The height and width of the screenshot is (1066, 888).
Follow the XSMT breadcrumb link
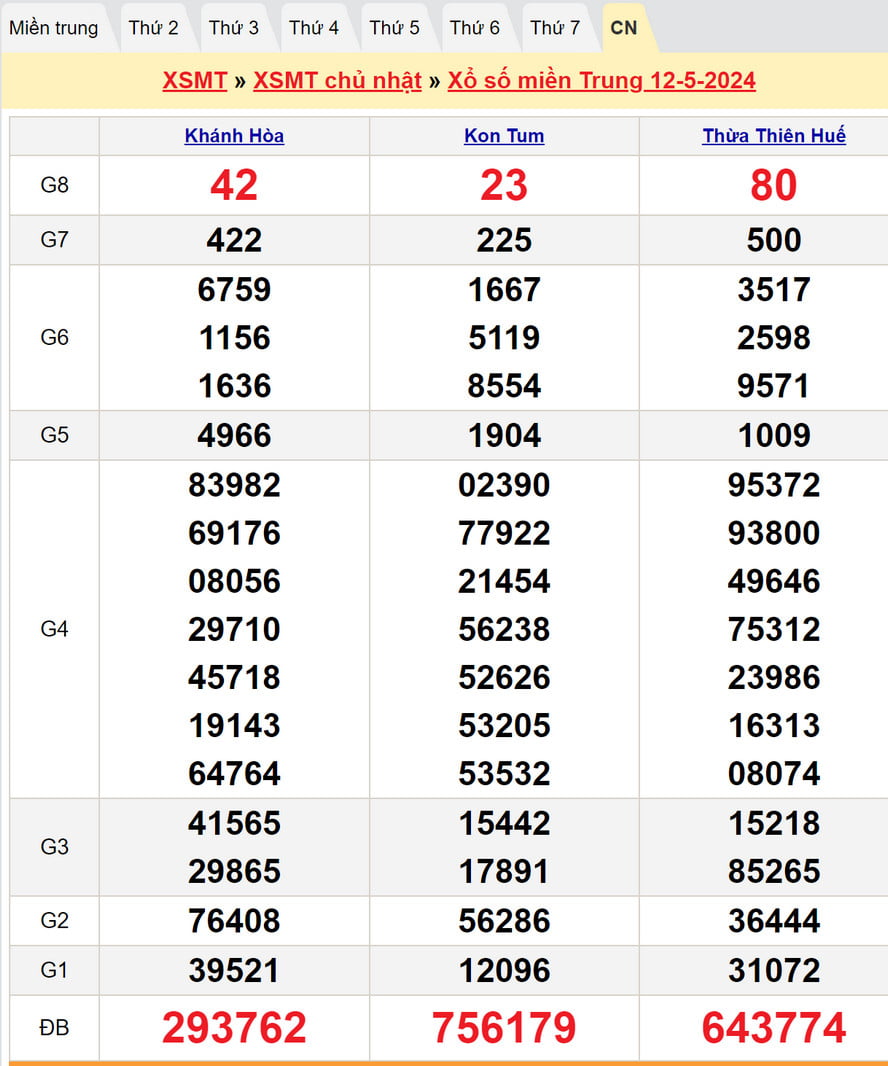194,81
